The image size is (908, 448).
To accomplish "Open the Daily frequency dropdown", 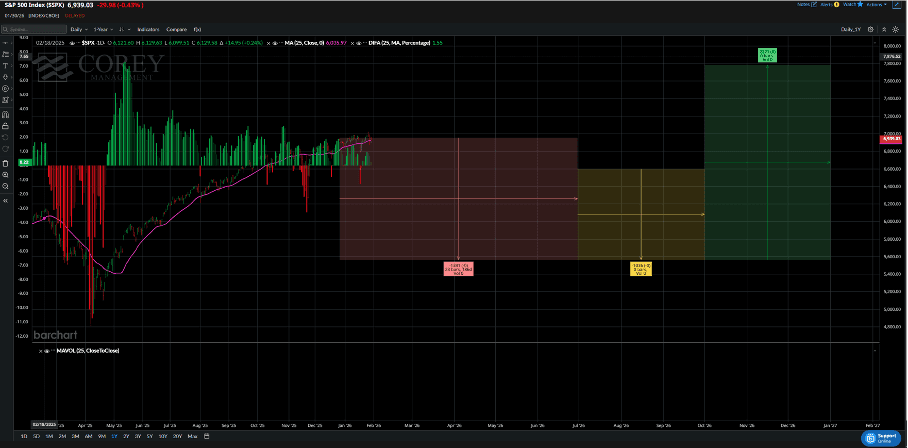I will point(79,29).
